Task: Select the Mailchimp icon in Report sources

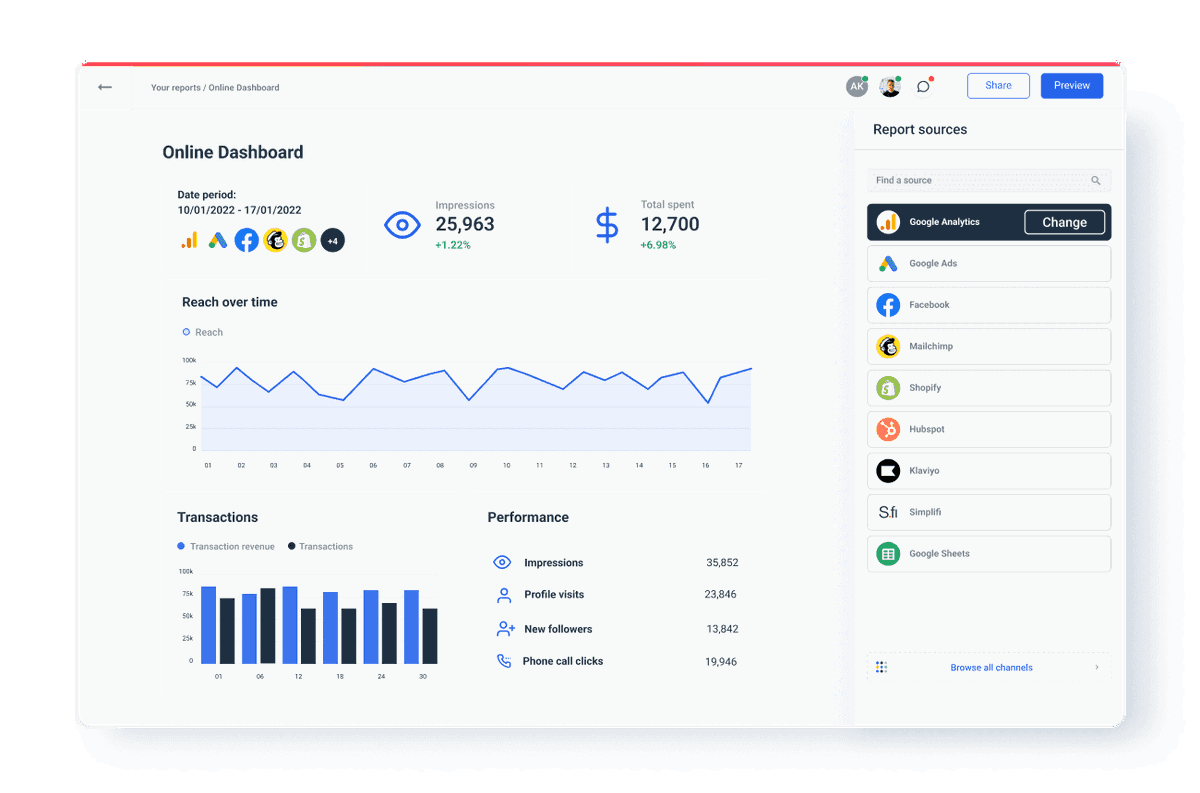Action: (888, 346)
